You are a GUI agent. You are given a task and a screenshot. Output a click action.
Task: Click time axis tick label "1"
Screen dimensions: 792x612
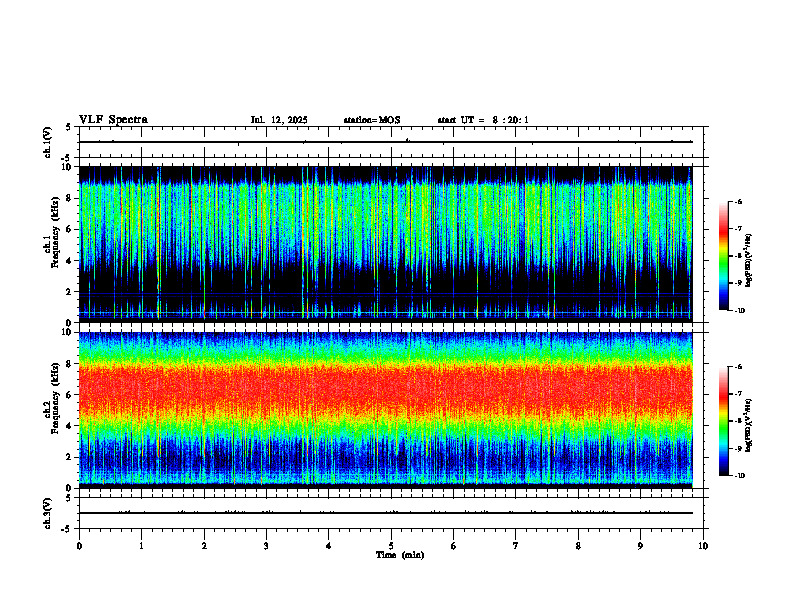click(x=141, y=546)
